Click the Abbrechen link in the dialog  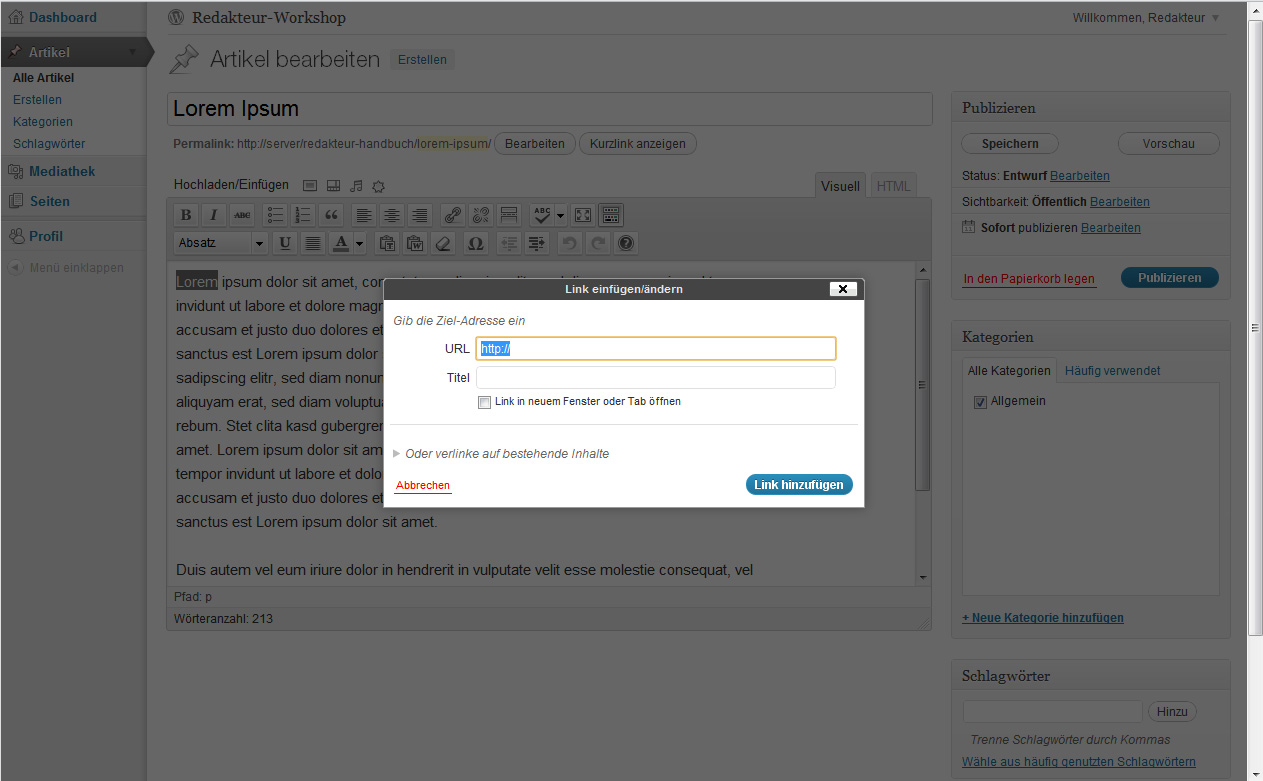click(x=423, y=485)
